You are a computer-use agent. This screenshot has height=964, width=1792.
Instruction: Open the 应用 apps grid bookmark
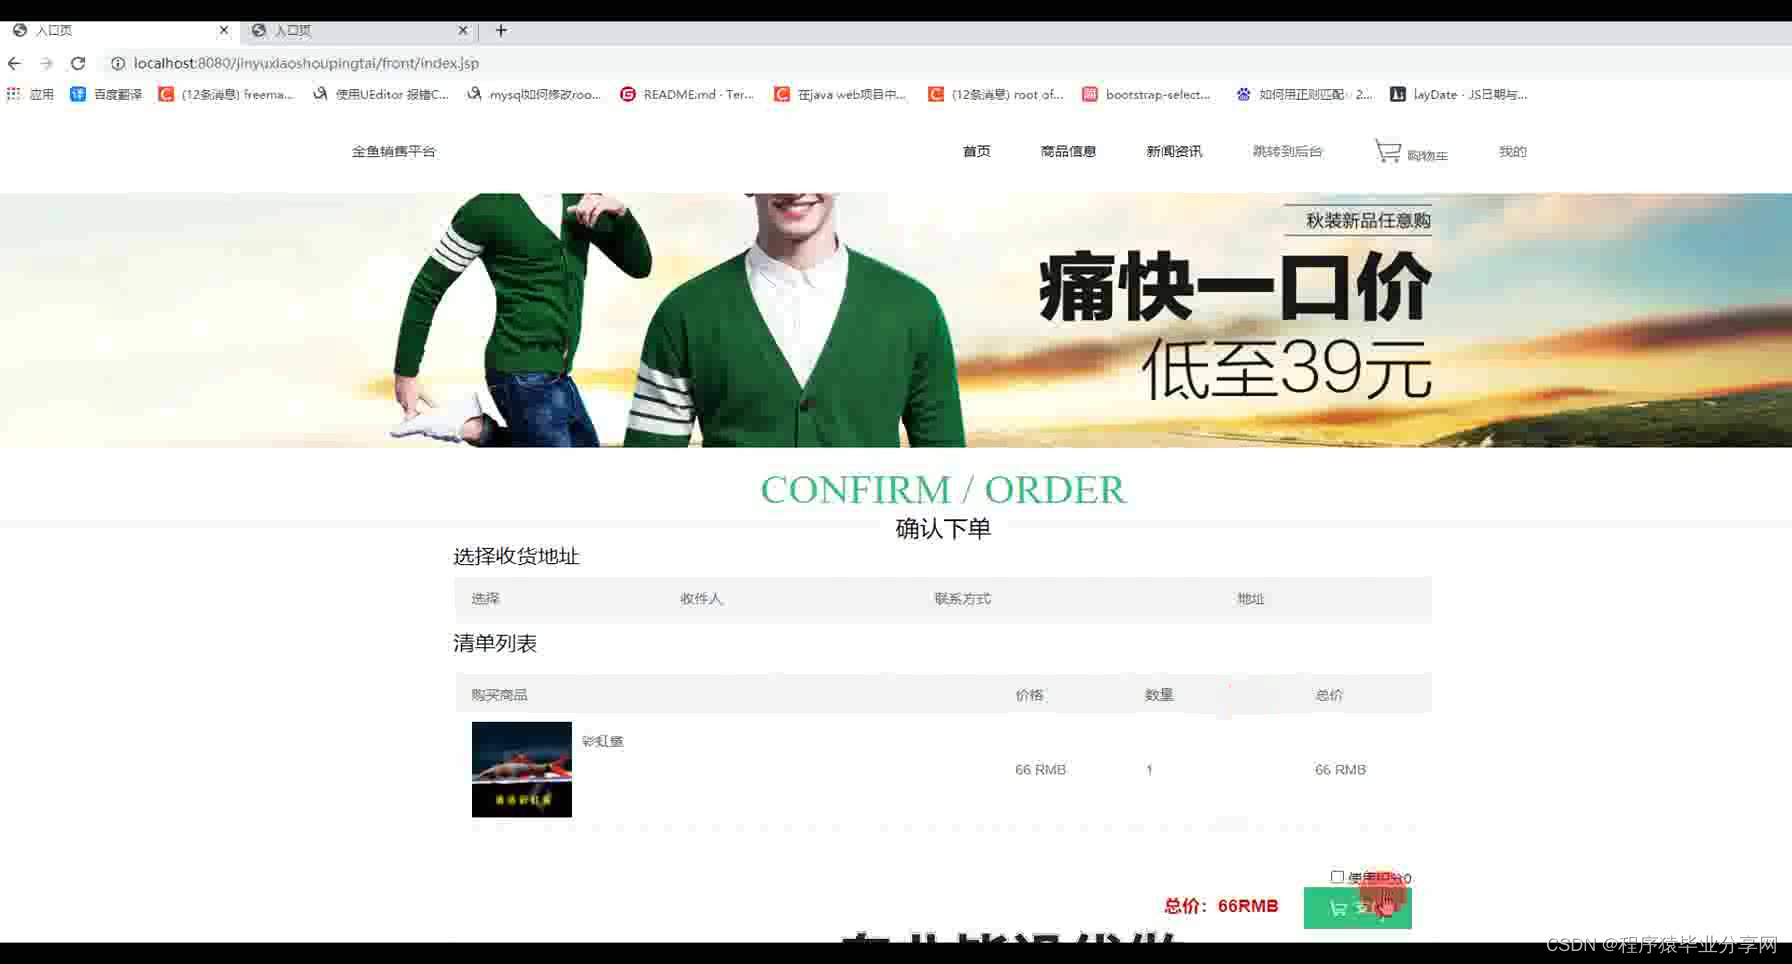point(30,94)
